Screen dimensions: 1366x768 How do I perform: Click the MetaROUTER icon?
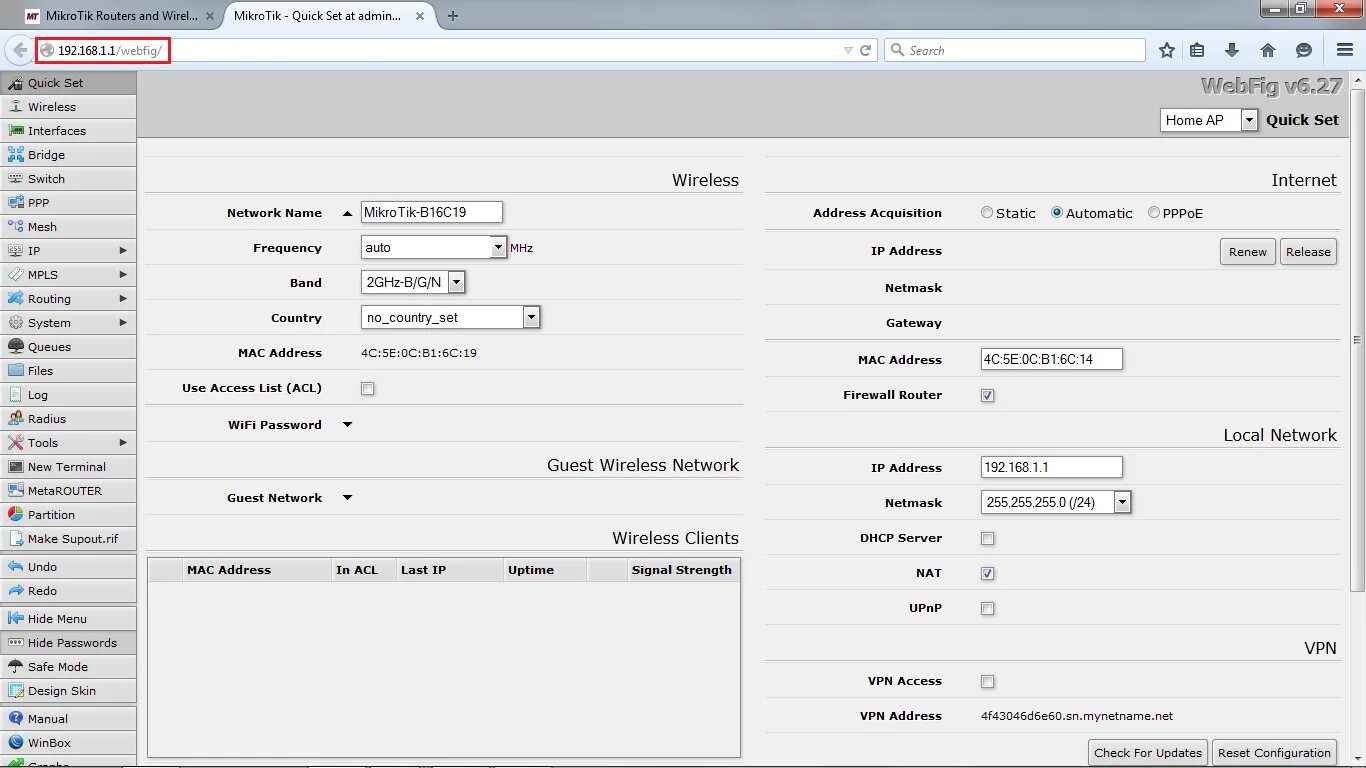pos(15,491)
